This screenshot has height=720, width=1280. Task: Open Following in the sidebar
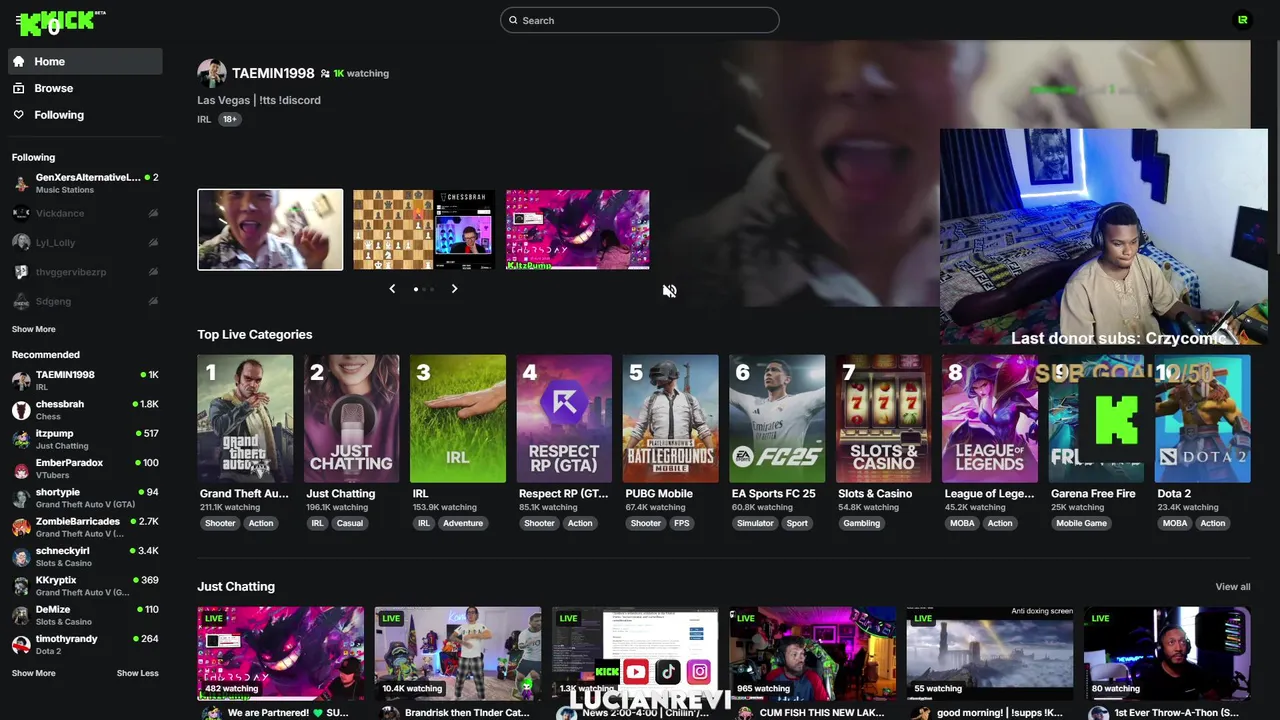pos(85,115)
